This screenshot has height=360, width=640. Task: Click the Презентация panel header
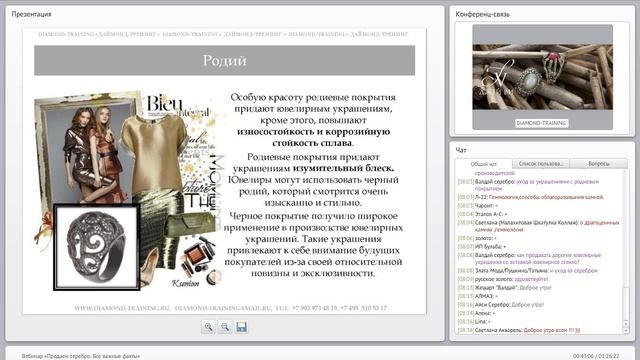(x=31, y=14)
